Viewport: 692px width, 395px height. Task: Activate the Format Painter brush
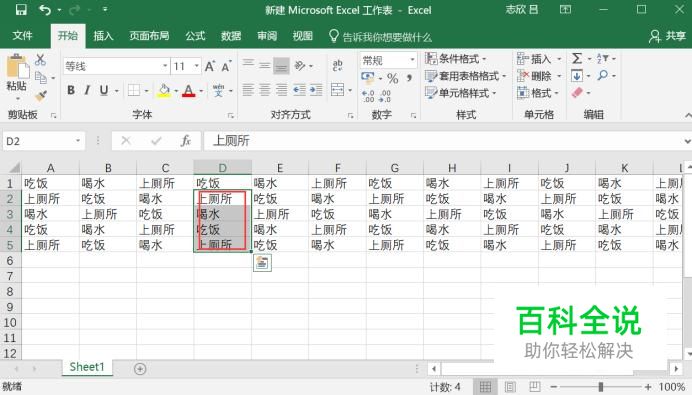tap(41, 95)
